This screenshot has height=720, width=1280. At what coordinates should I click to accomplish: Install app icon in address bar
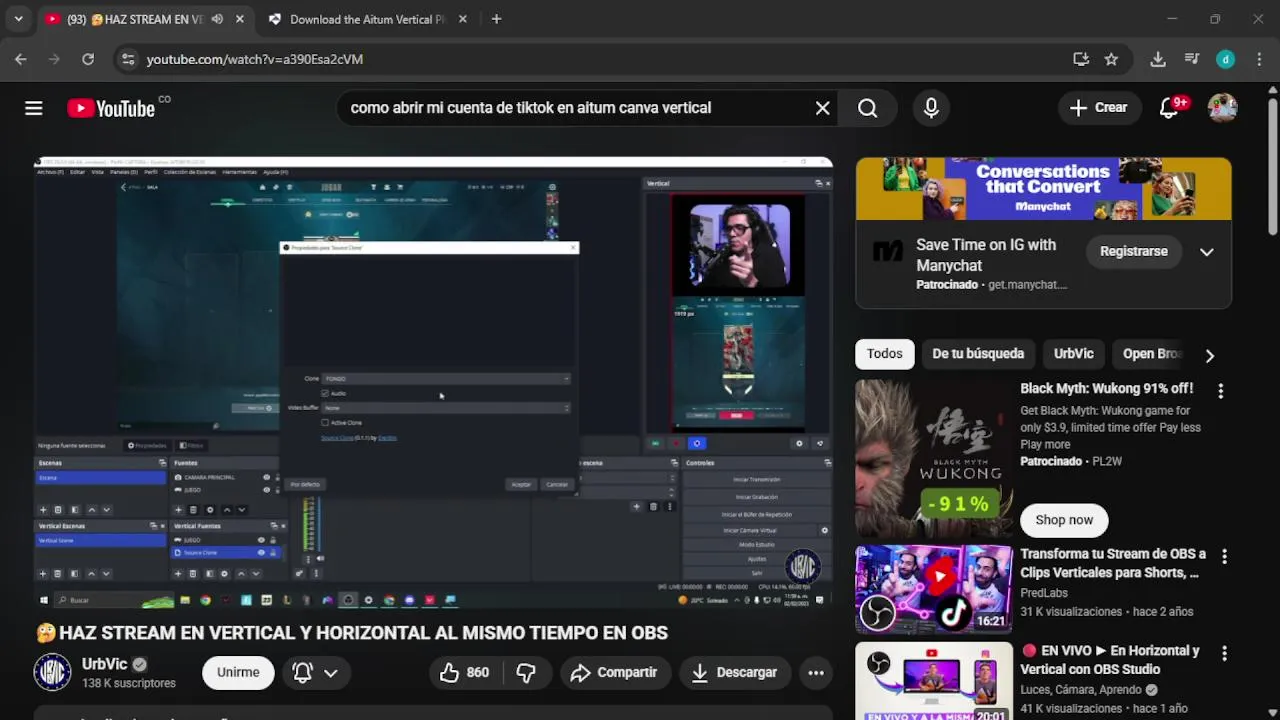pos(1081,59)
